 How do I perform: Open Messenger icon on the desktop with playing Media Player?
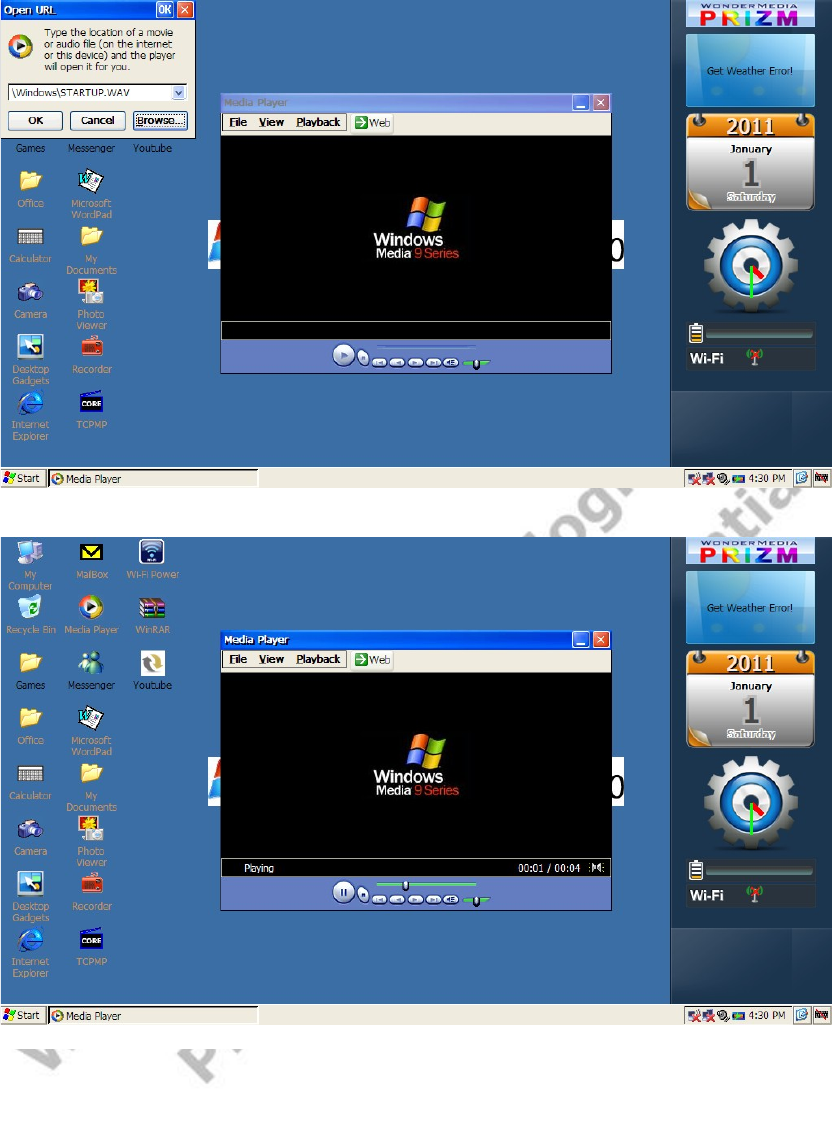[x=91, y=670]
